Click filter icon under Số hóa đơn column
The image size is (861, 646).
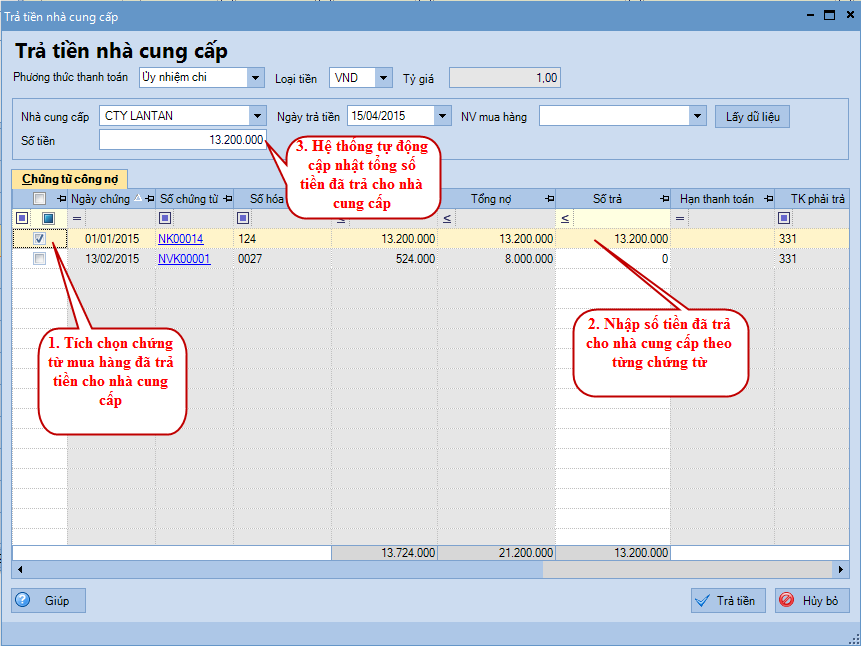click(243, 218)
